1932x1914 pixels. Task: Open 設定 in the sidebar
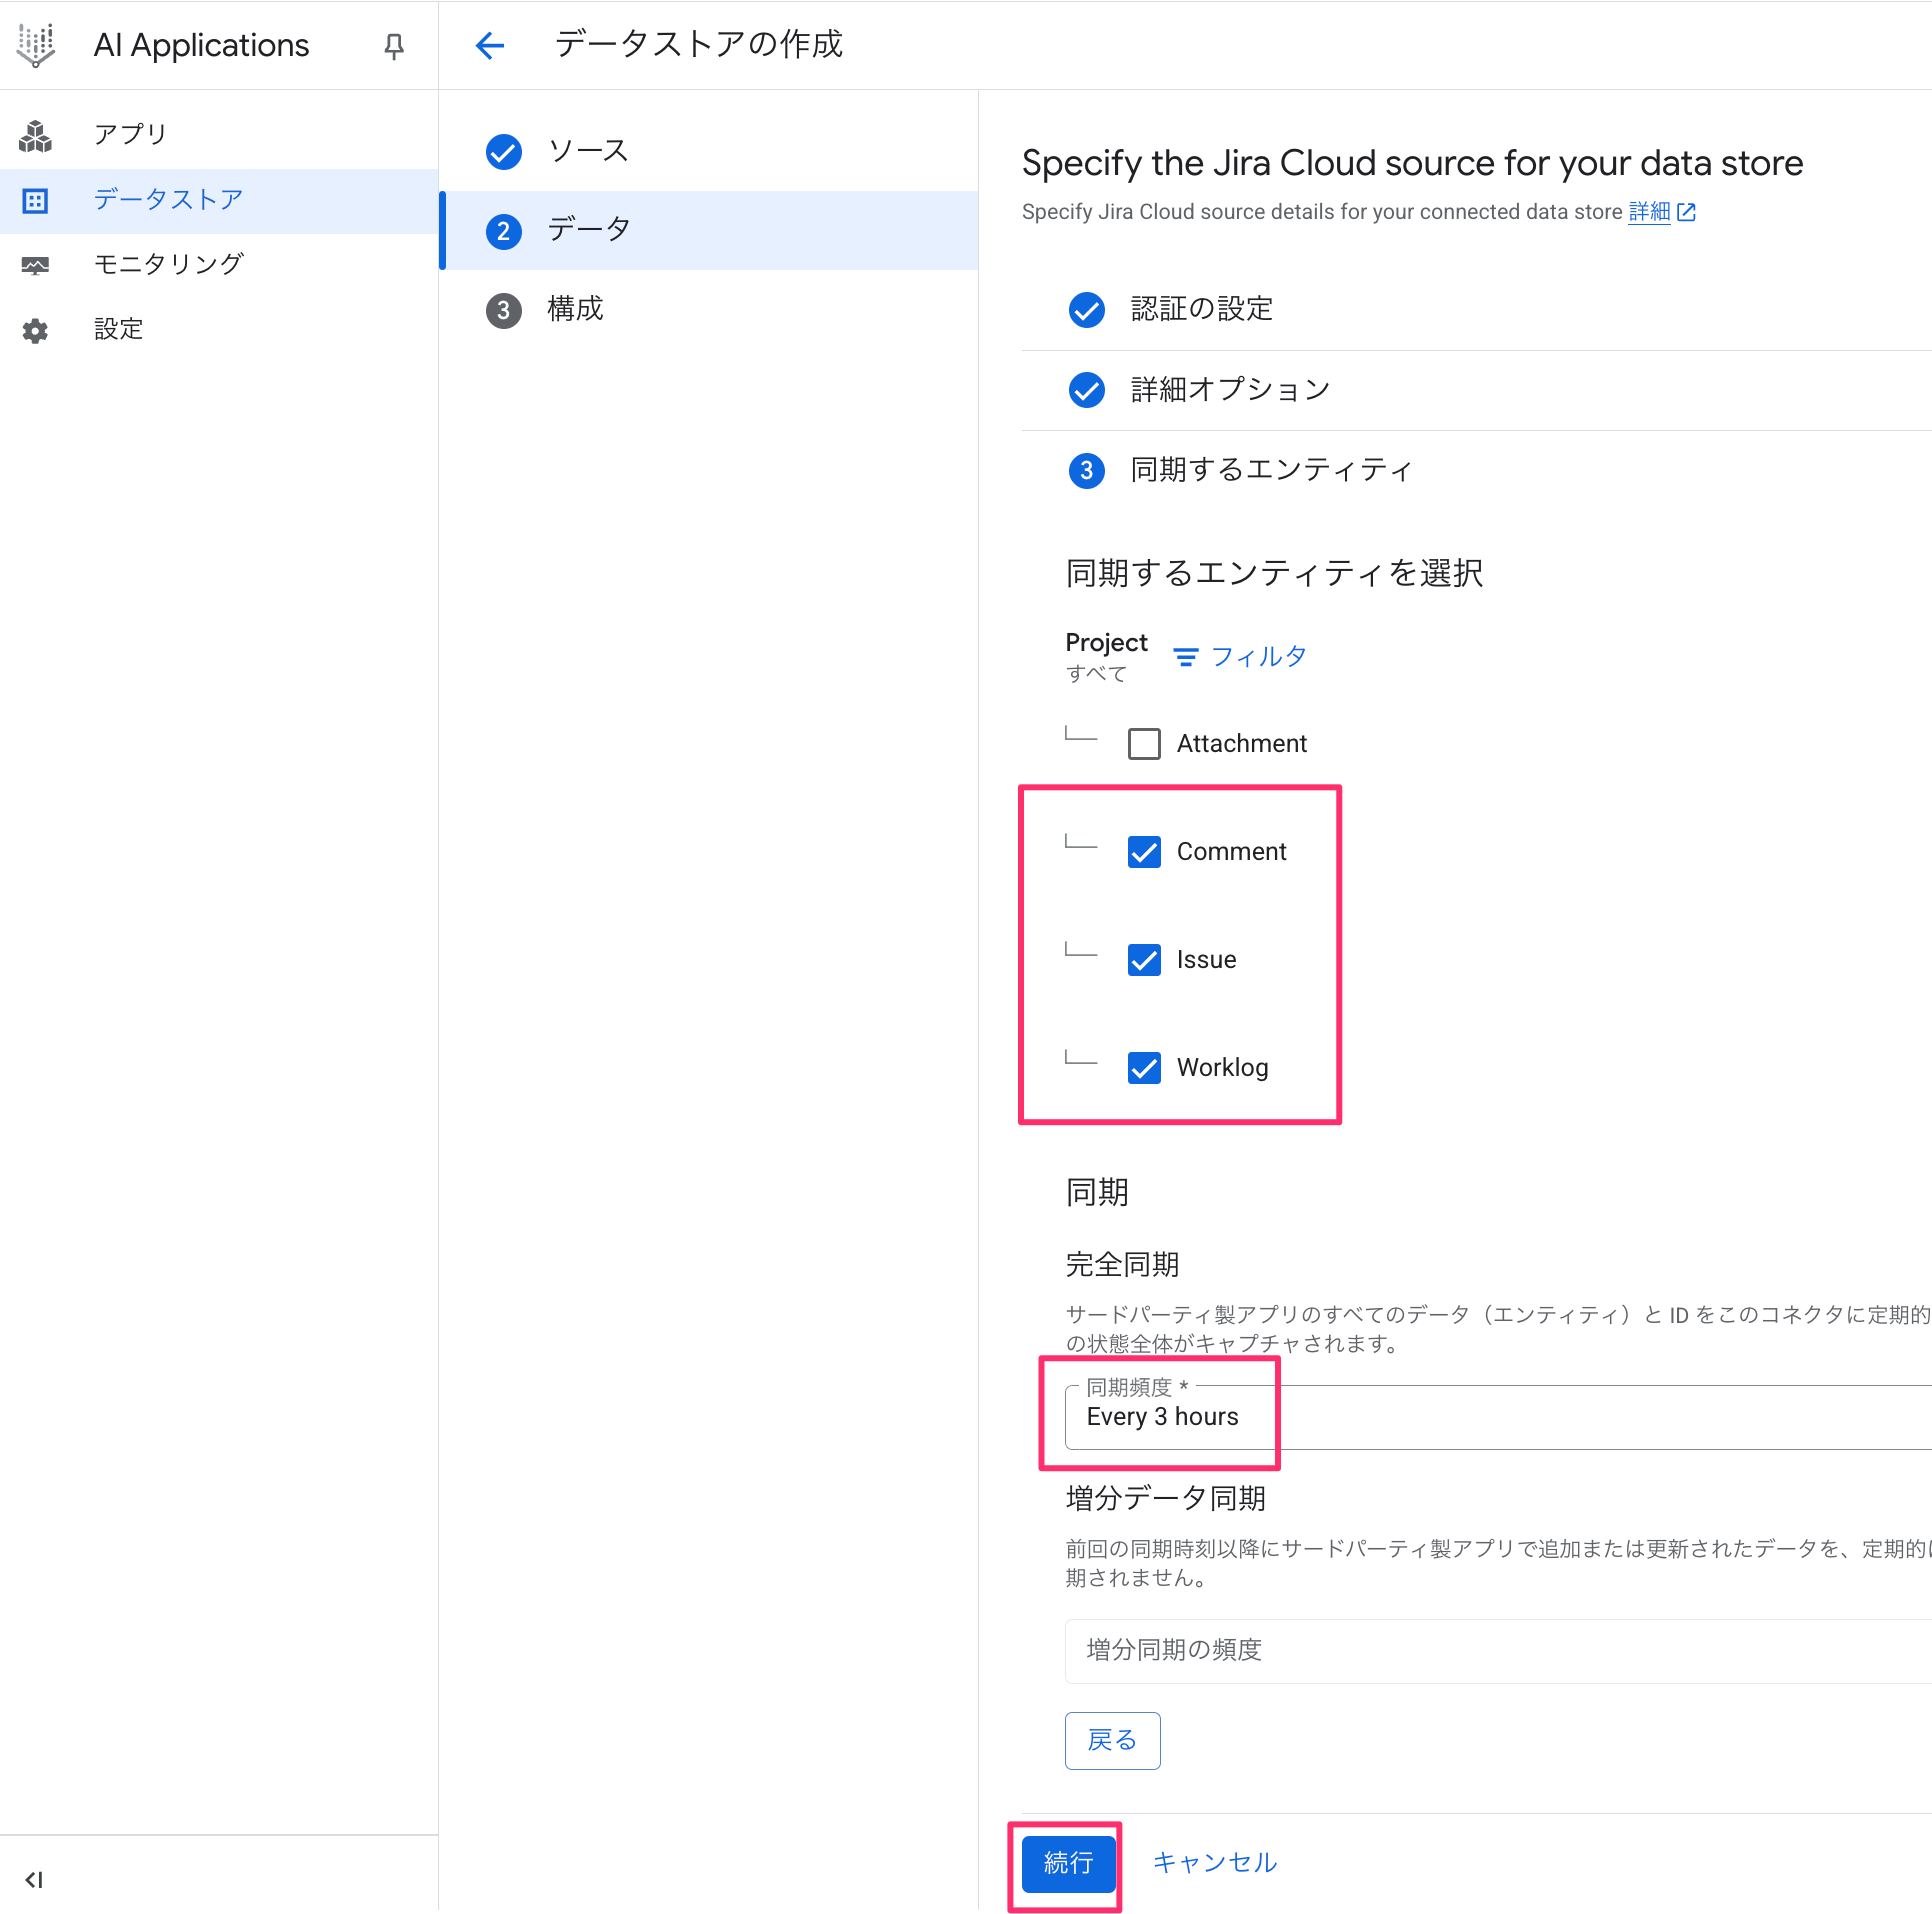[x=219, y=330]
